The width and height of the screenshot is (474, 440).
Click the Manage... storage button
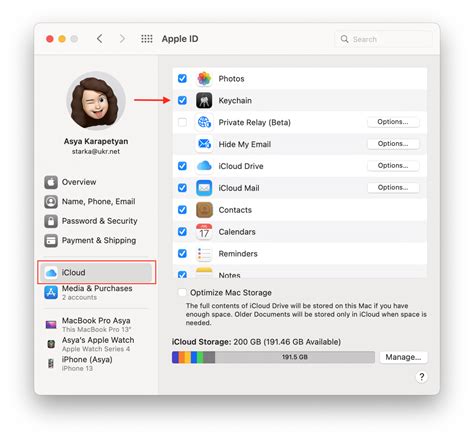[x=403, y=357]
